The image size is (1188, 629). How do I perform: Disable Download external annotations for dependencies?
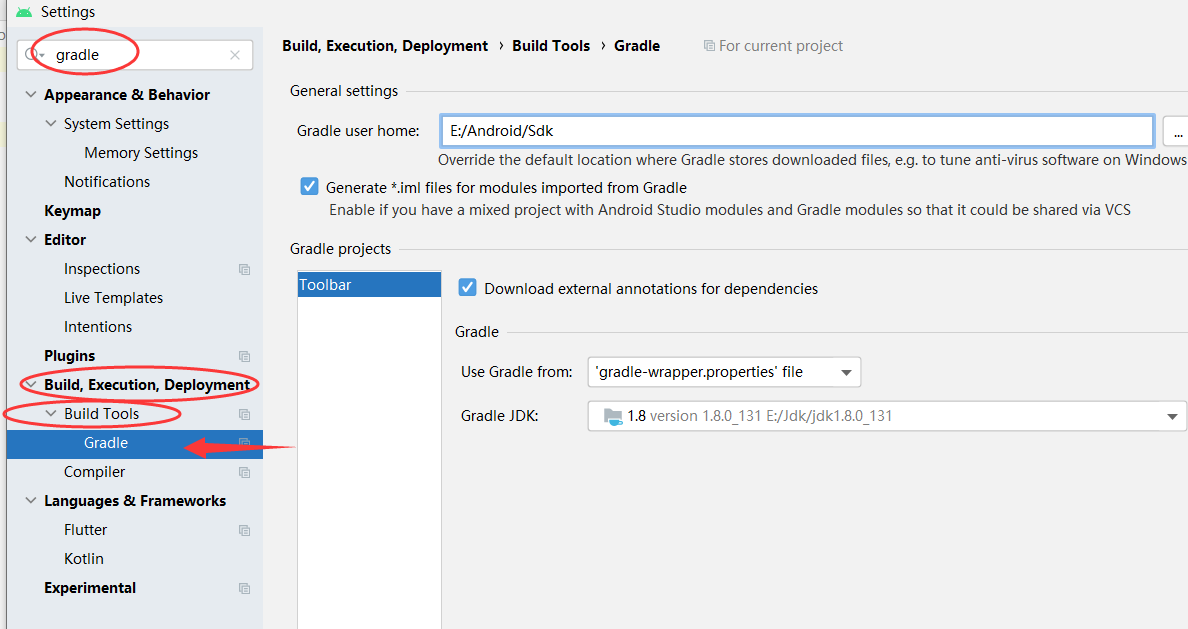point(467,288)
